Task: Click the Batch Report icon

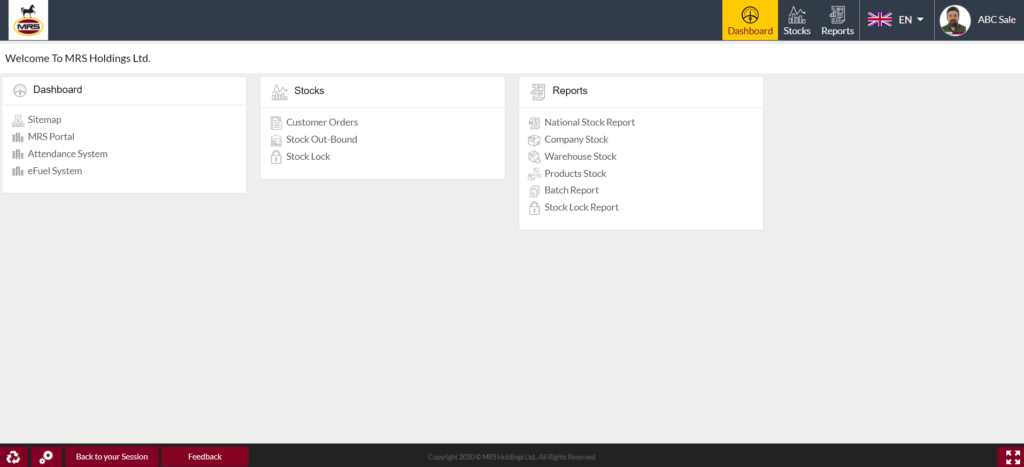Action: [534, 191]
